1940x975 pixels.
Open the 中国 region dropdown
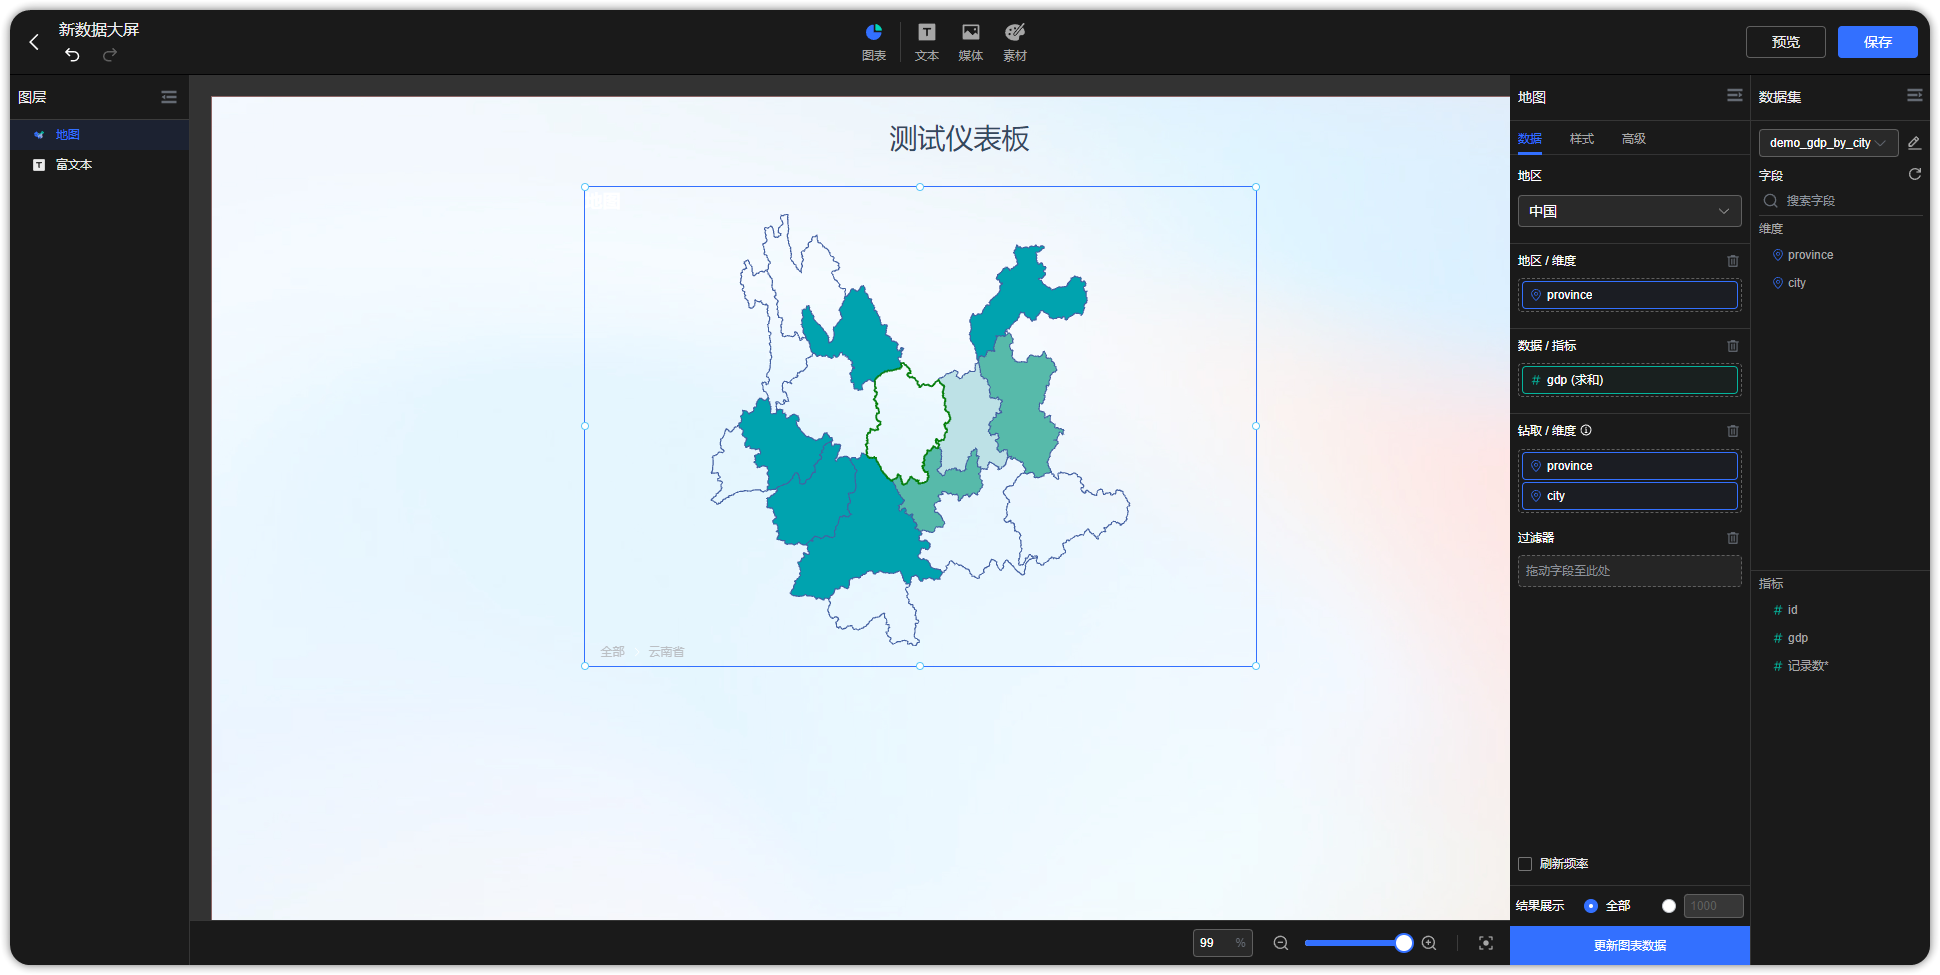point(1630,211)
